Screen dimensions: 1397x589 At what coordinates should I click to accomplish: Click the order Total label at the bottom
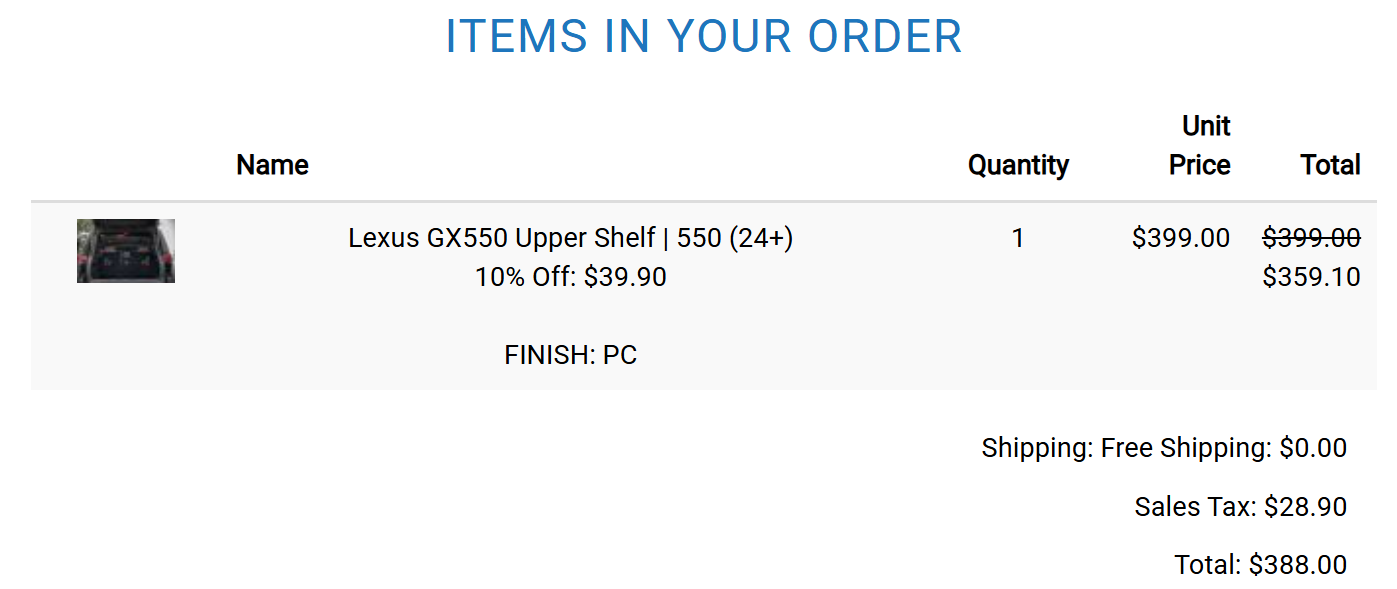(x=1208, y=565)
